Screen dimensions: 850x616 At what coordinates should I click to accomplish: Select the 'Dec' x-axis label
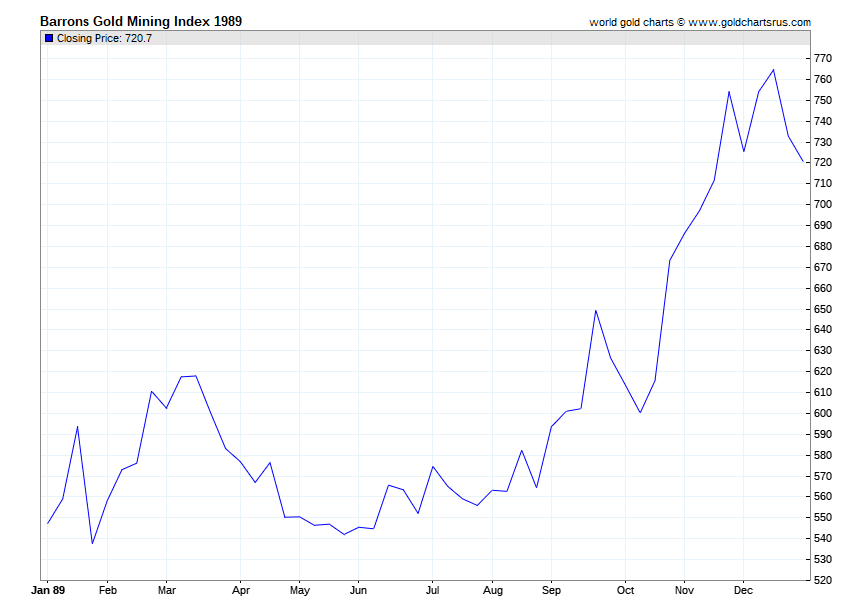[743, 590]
